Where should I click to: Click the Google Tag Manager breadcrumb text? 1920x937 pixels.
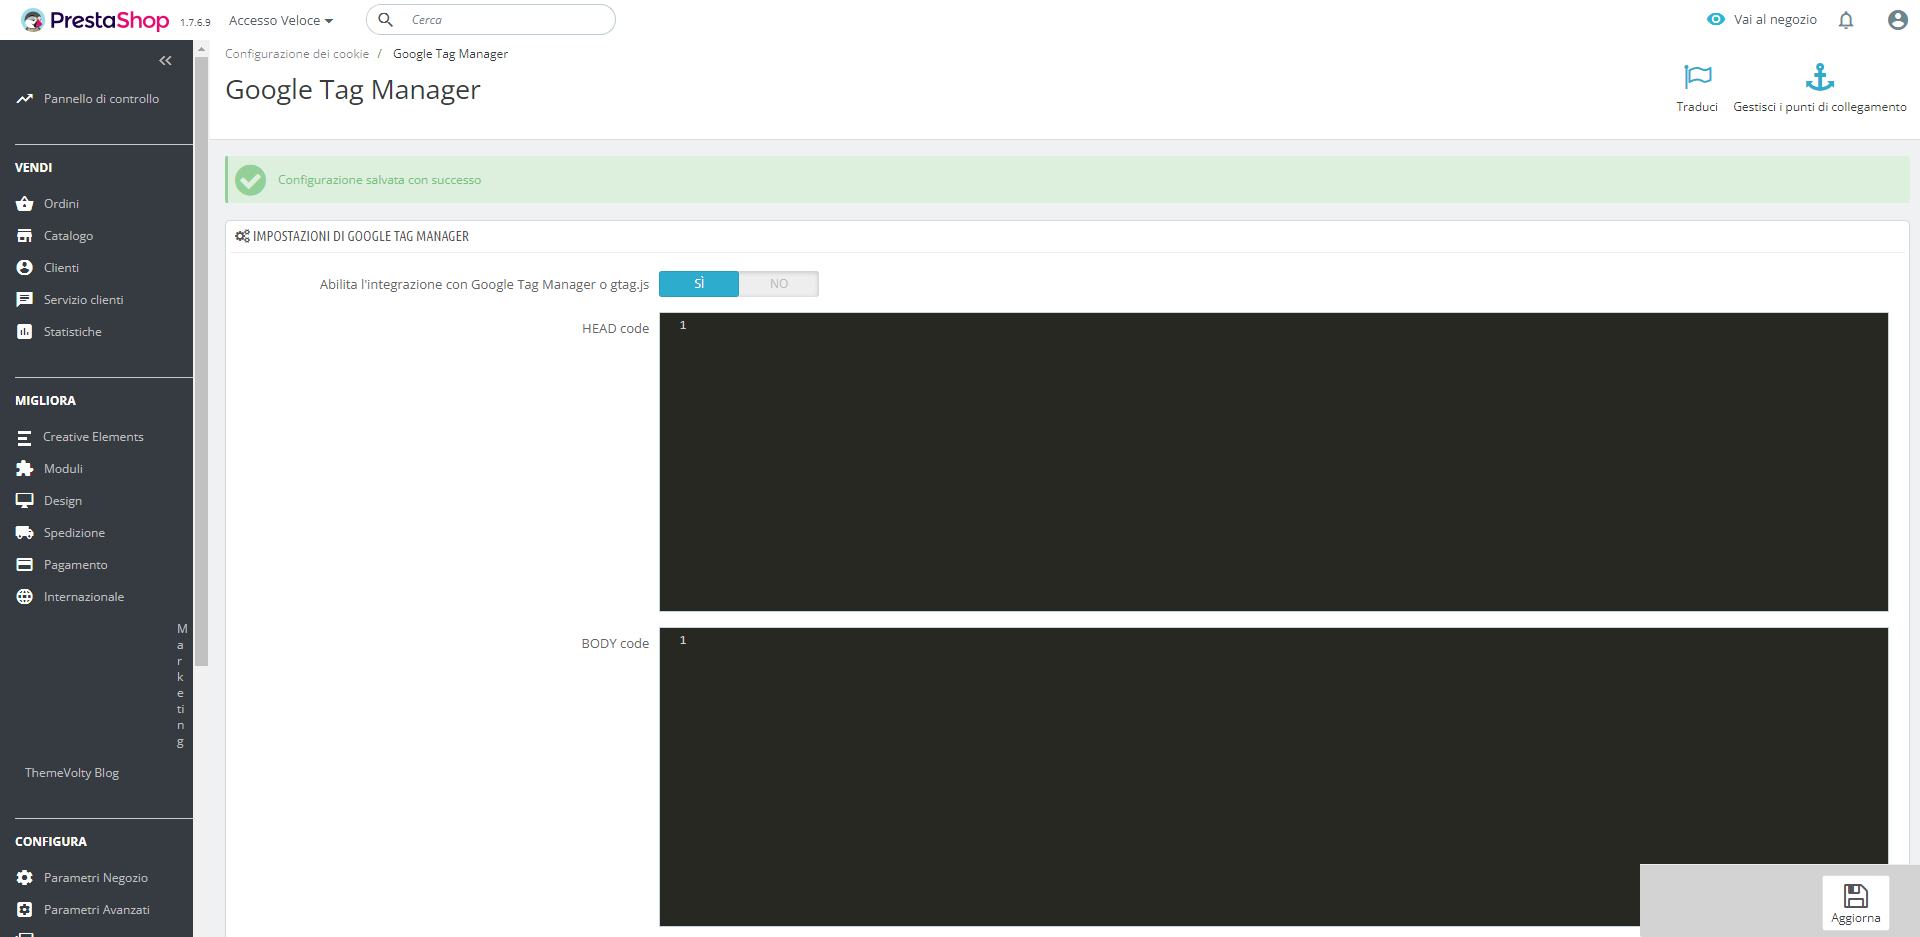450,54
